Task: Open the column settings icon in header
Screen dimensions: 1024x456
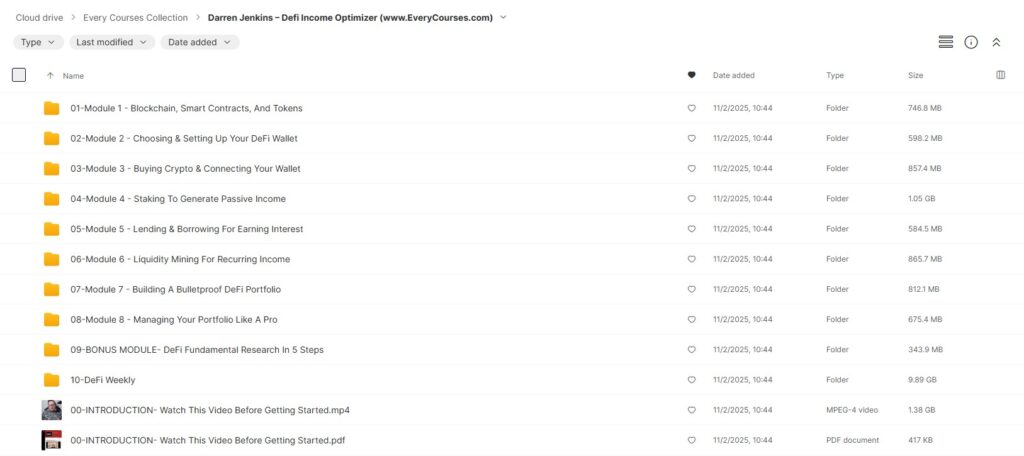Action: 1001,75
